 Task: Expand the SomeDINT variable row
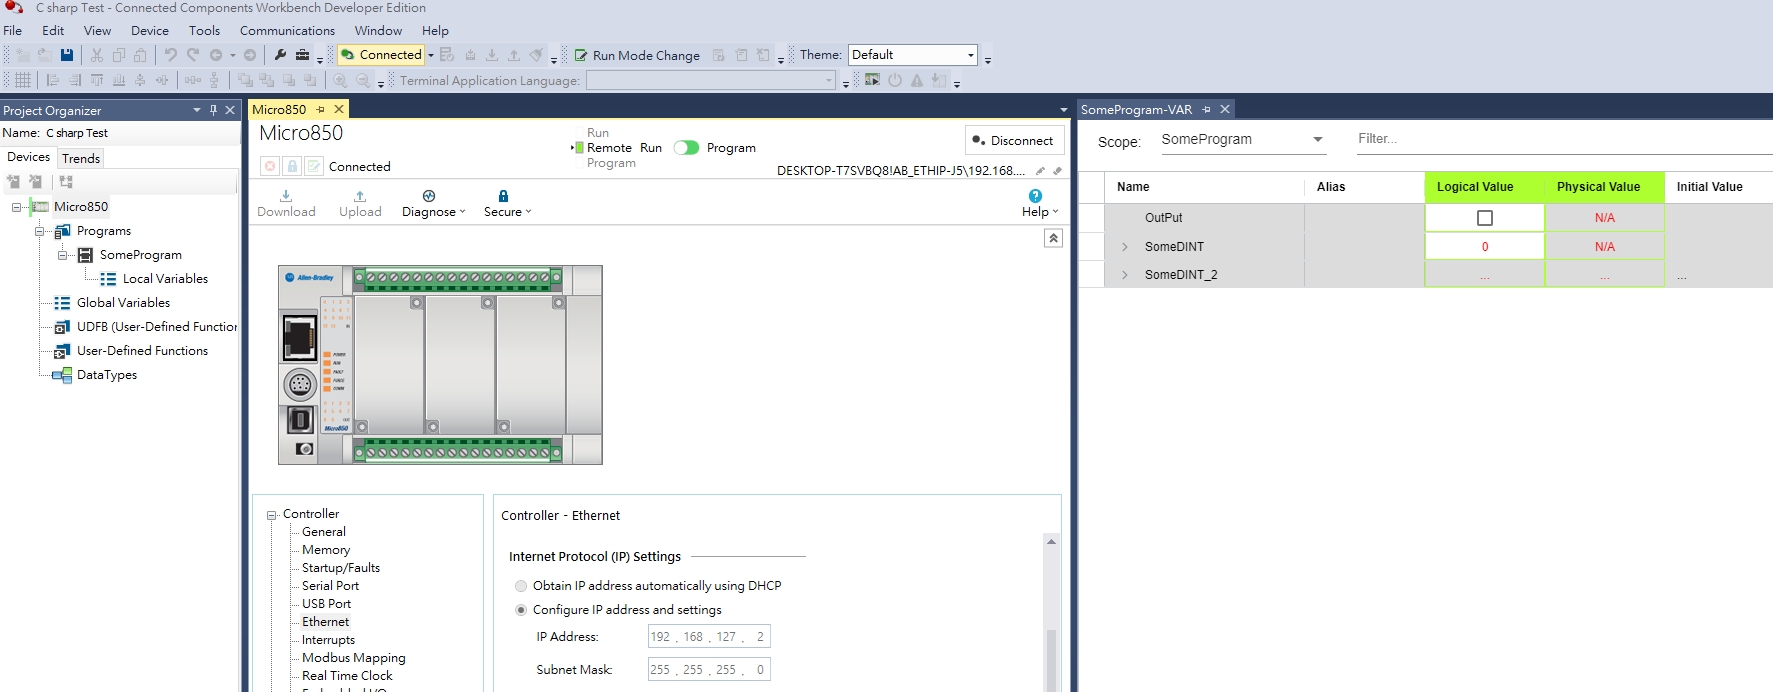point(1125,247)
